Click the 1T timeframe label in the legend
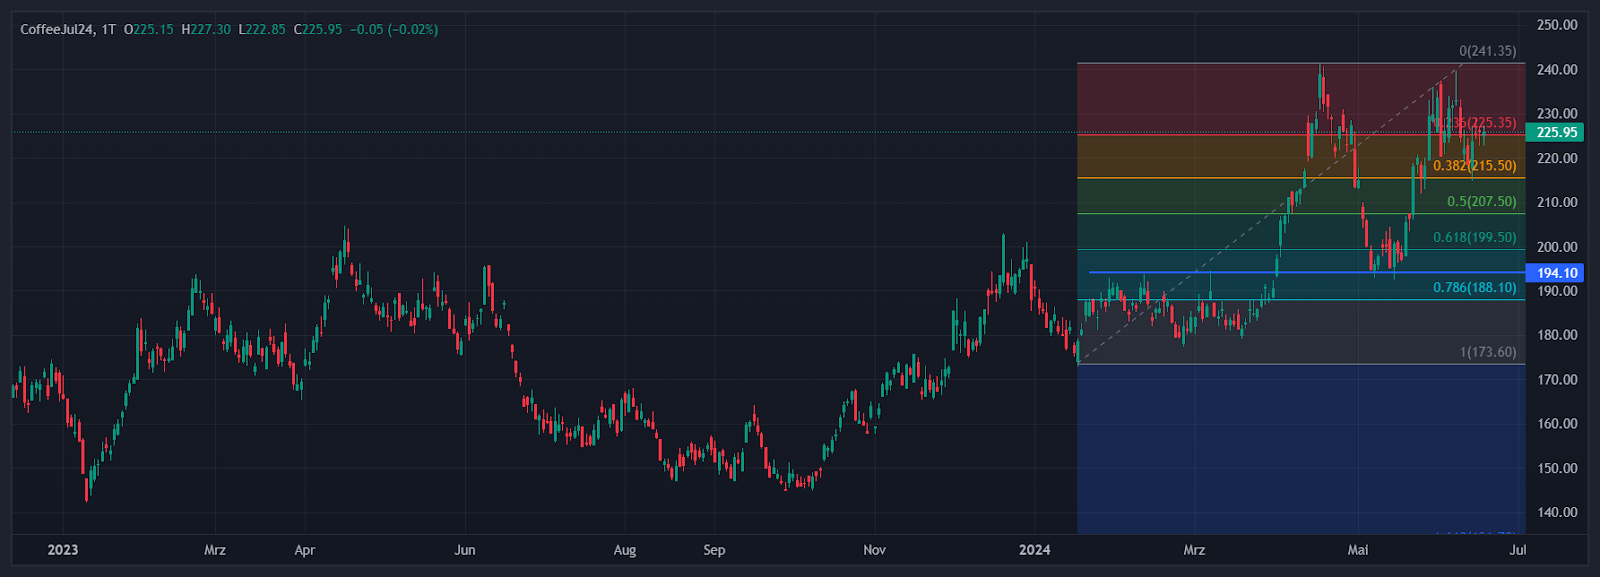Image resolution: width=1600 pixels, height=577 pixels. click(x=108, y=30)
